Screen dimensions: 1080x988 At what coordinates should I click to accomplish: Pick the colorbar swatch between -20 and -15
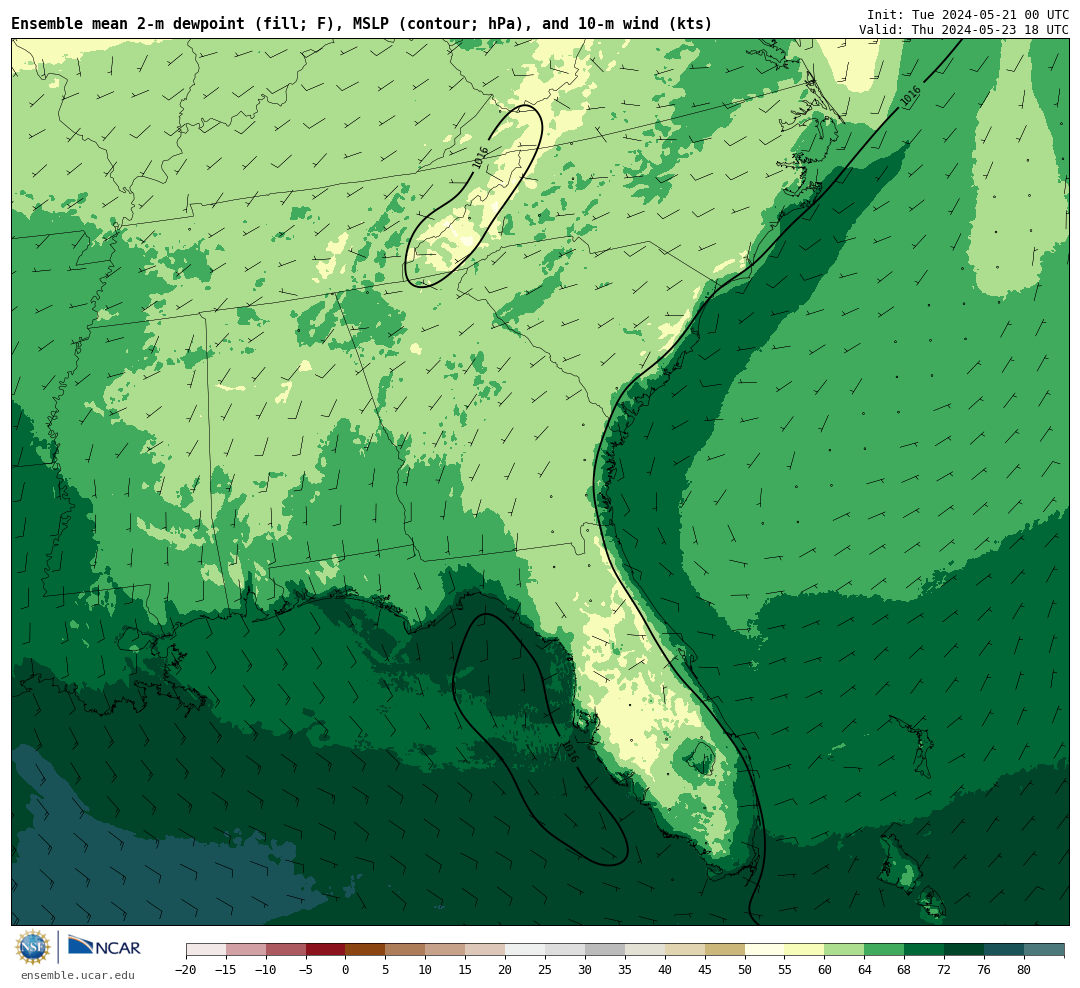[206, 950]
